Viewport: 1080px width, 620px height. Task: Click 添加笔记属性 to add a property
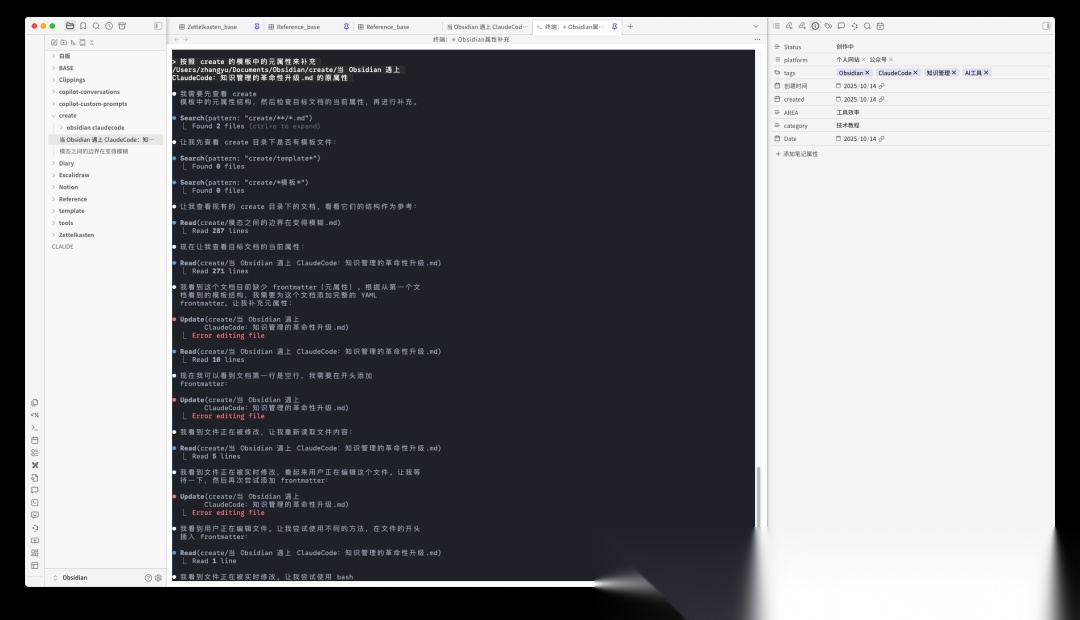(x=797, y=154)
